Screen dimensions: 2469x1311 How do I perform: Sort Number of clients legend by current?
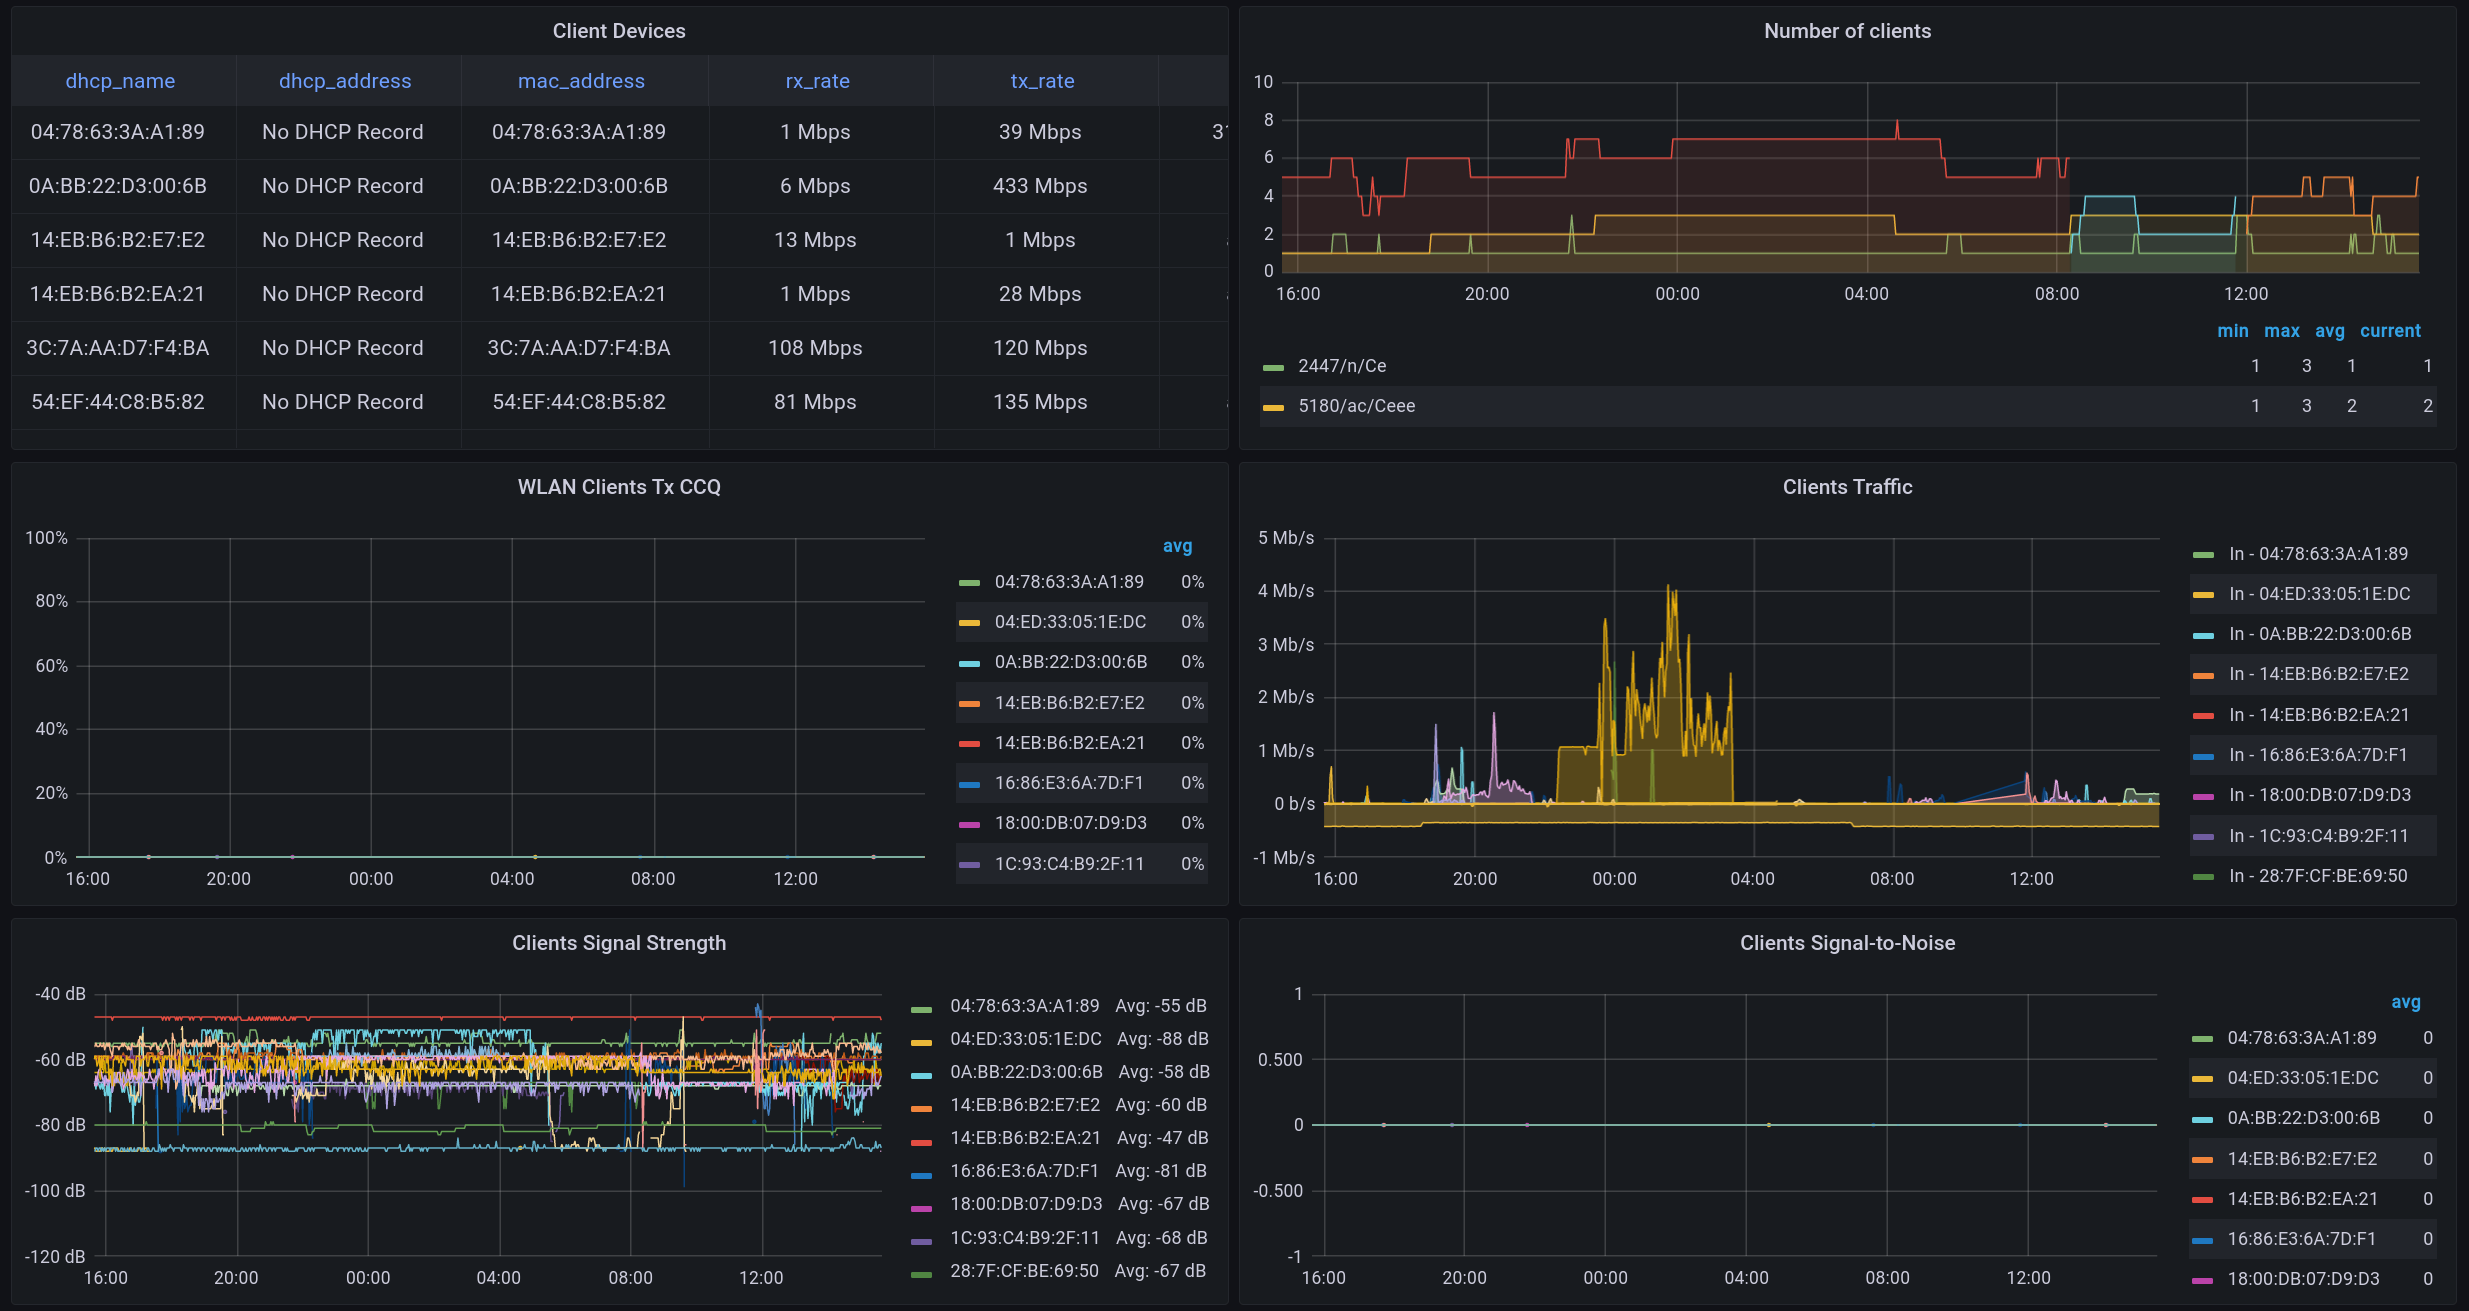(x=2389, y=331)
